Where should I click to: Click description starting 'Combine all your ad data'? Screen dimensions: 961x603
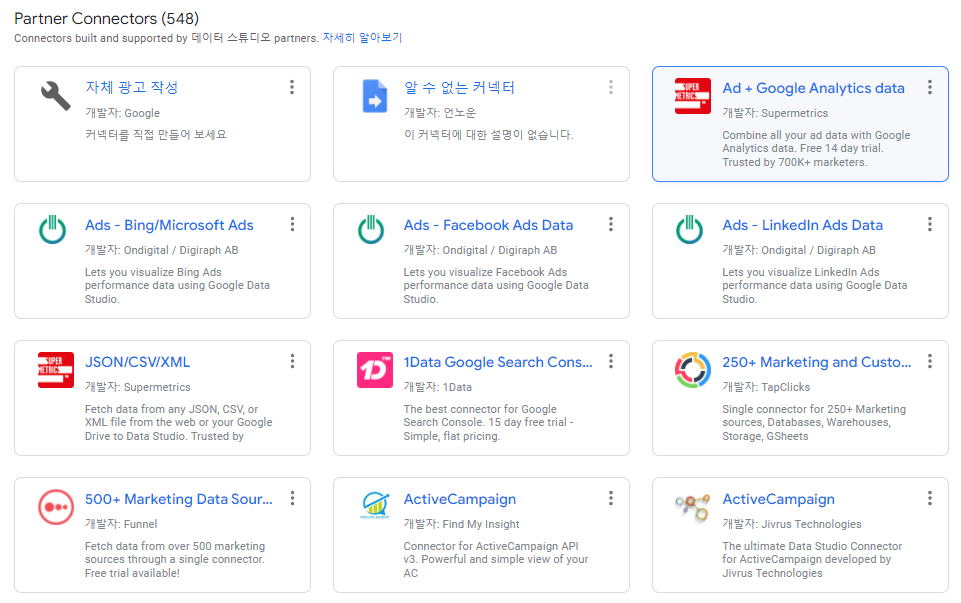tap(816, 149)
